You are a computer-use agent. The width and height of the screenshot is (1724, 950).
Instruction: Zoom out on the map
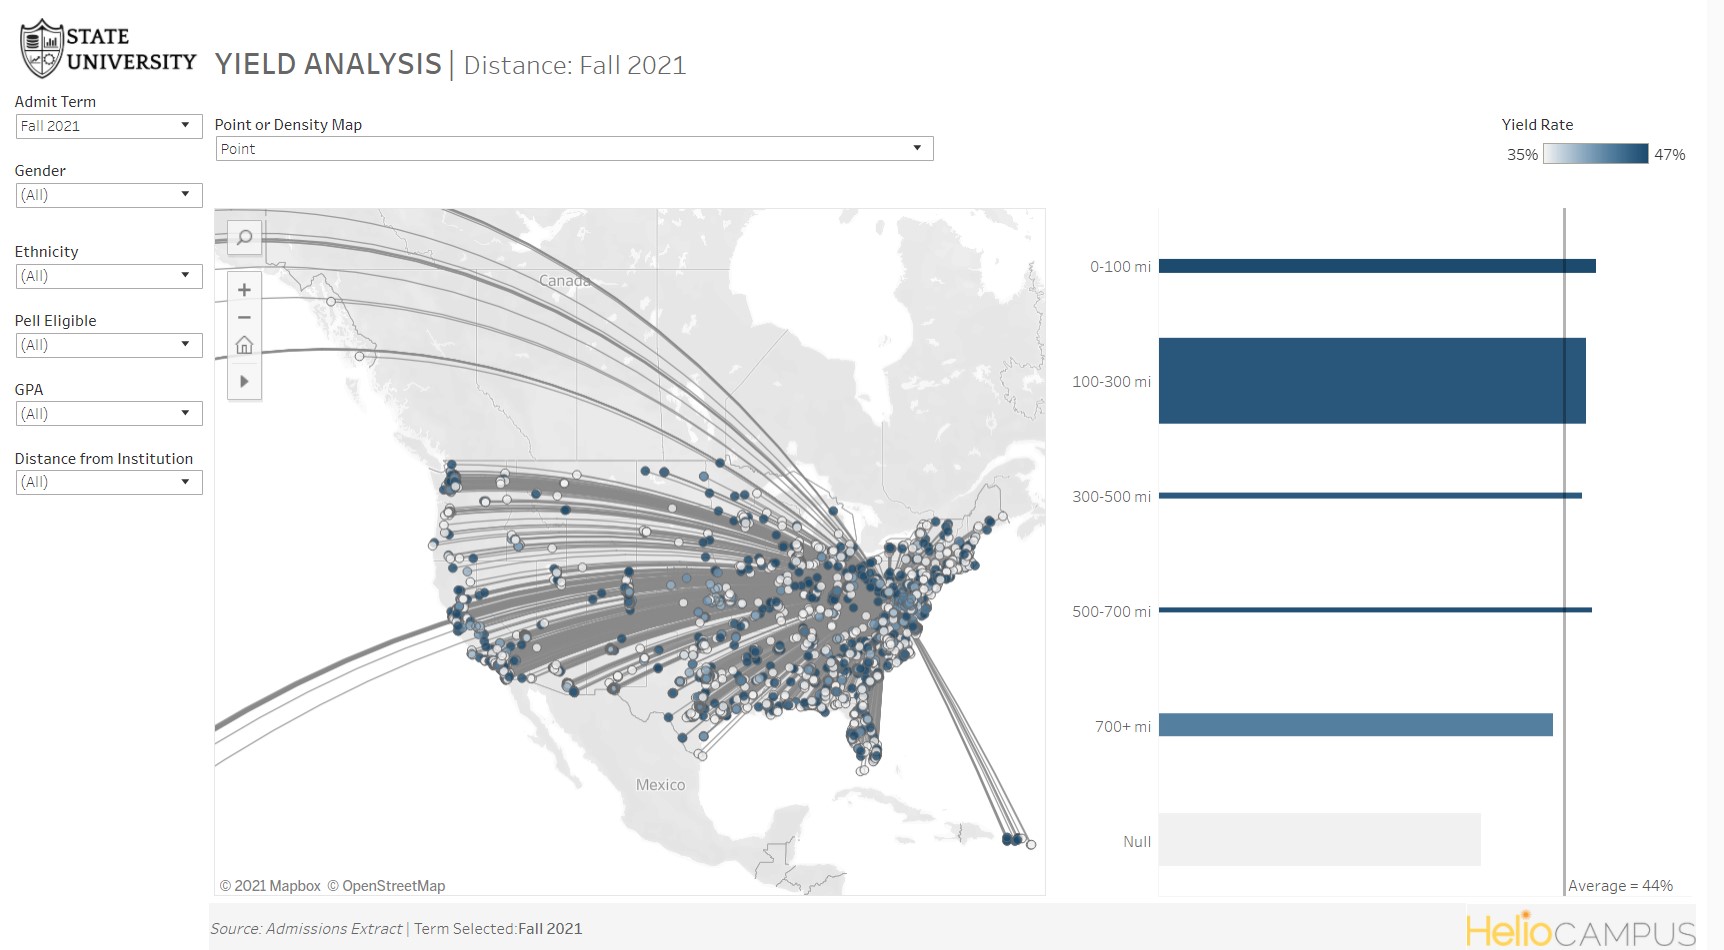click(x=244, y=317)
